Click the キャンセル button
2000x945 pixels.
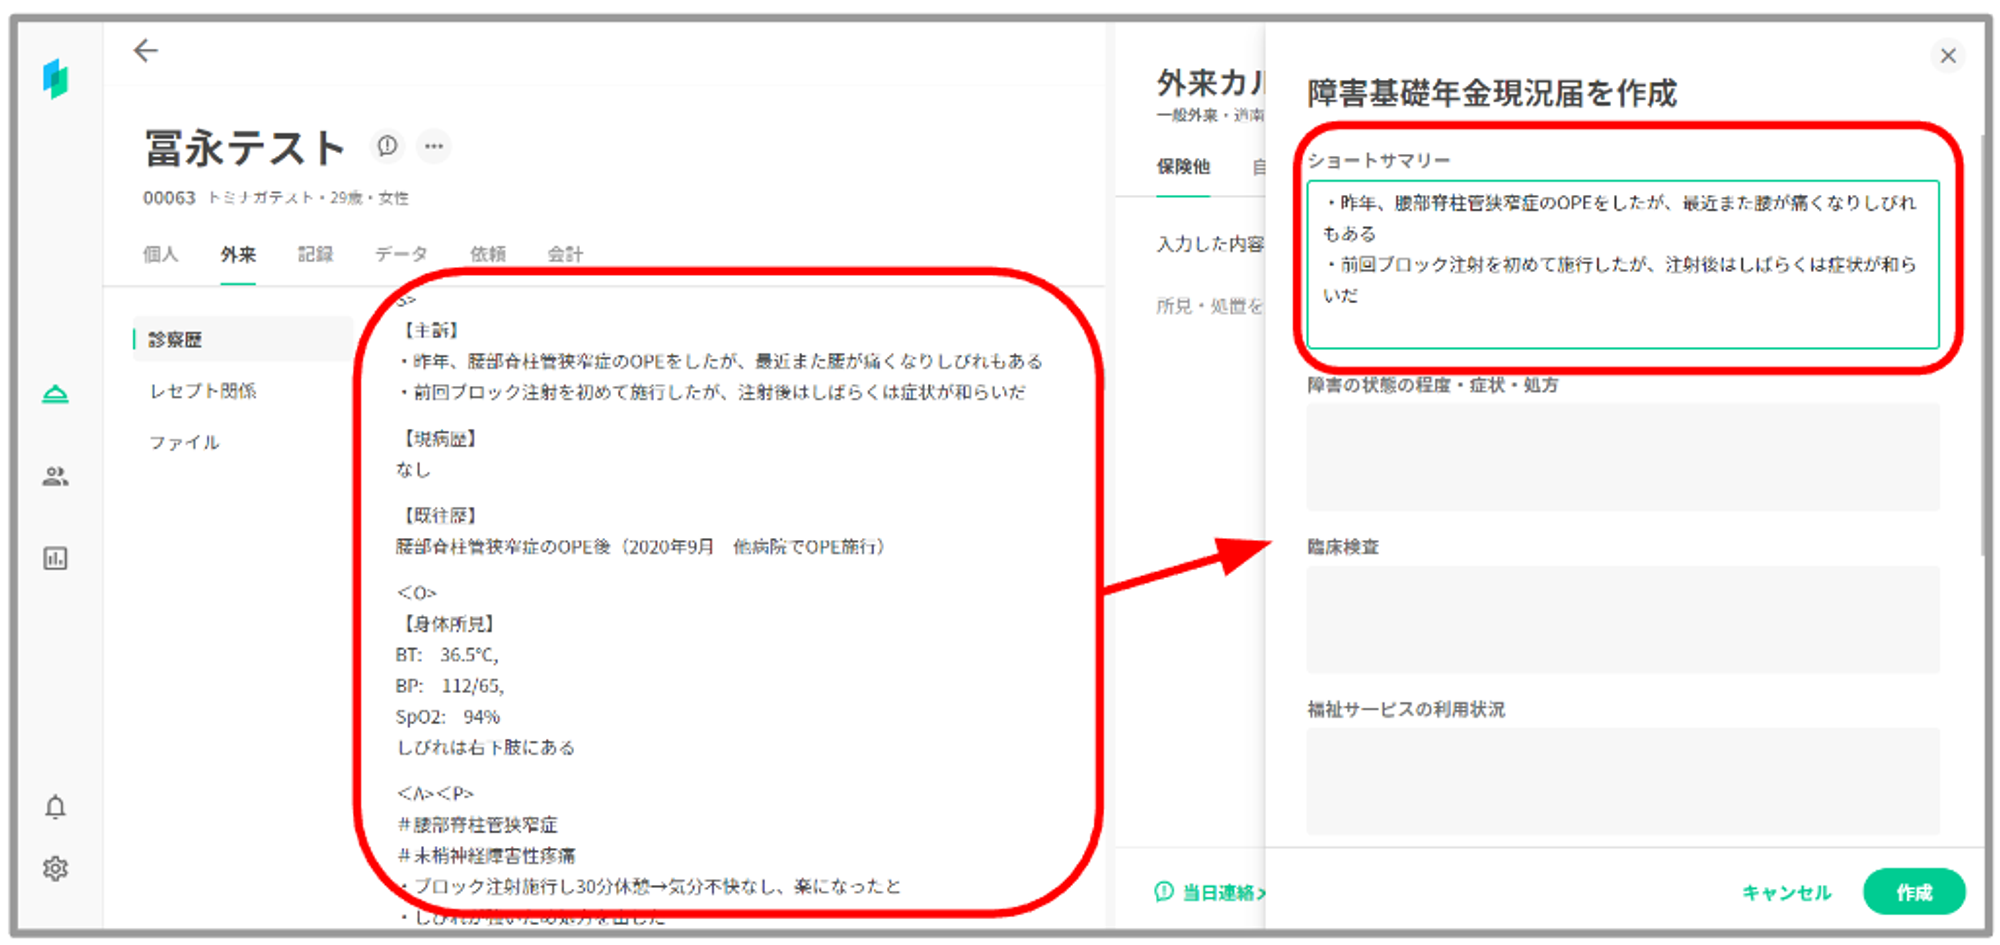pyautogui.click(x=1787, y=892)
